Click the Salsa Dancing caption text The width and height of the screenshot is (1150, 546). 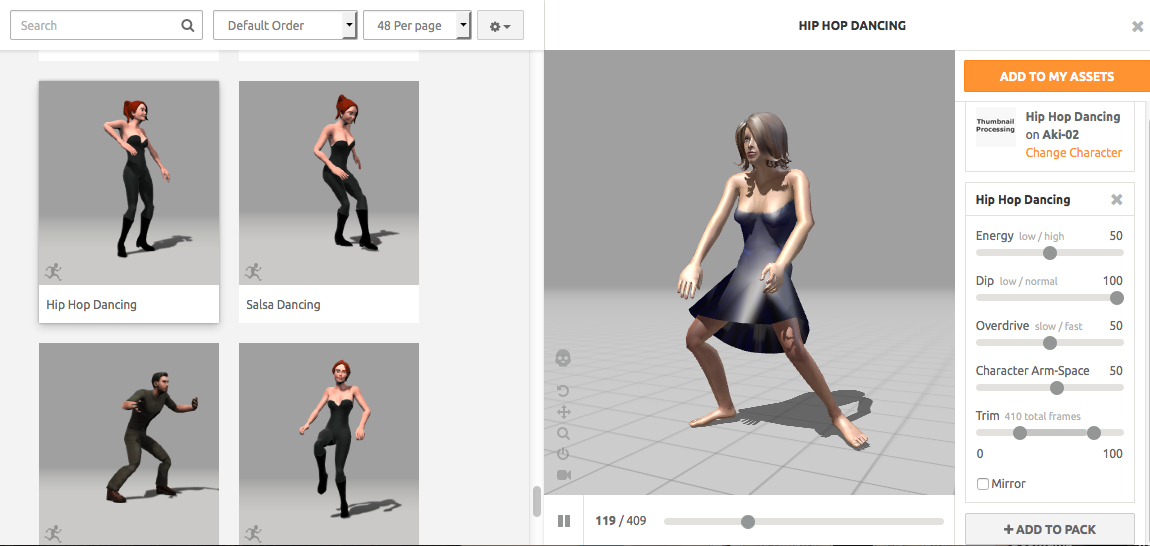[283, 305]
